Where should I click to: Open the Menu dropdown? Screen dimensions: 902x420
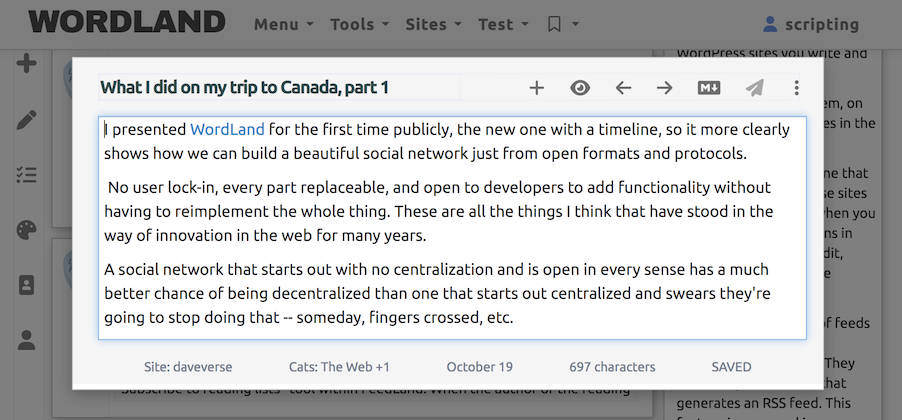[x=283, y=24]
